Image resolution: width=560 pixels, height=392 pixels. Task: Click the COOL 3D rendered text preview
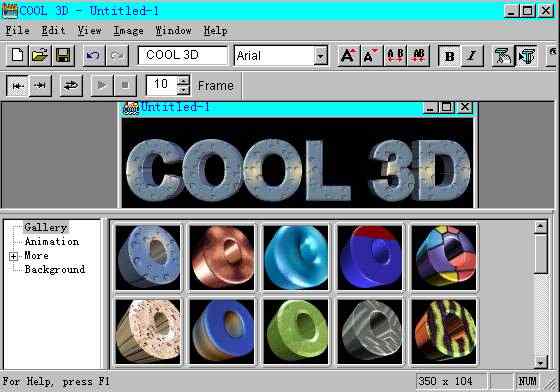(x=298, y=171)
